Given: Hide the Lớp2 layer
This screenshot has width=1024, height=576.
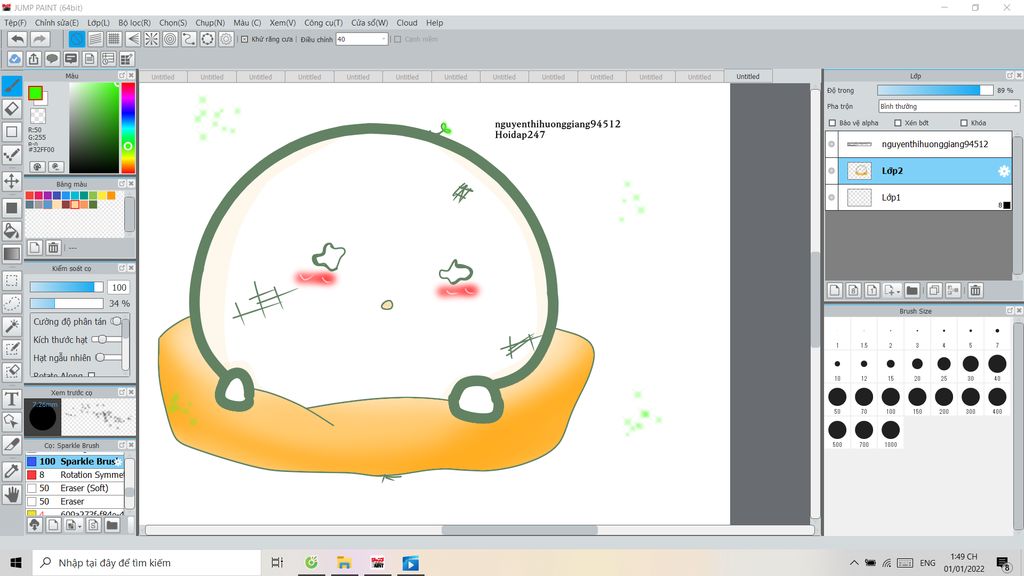Looking at the screenshot, I should pyautogui.click(x=831, y=171).
